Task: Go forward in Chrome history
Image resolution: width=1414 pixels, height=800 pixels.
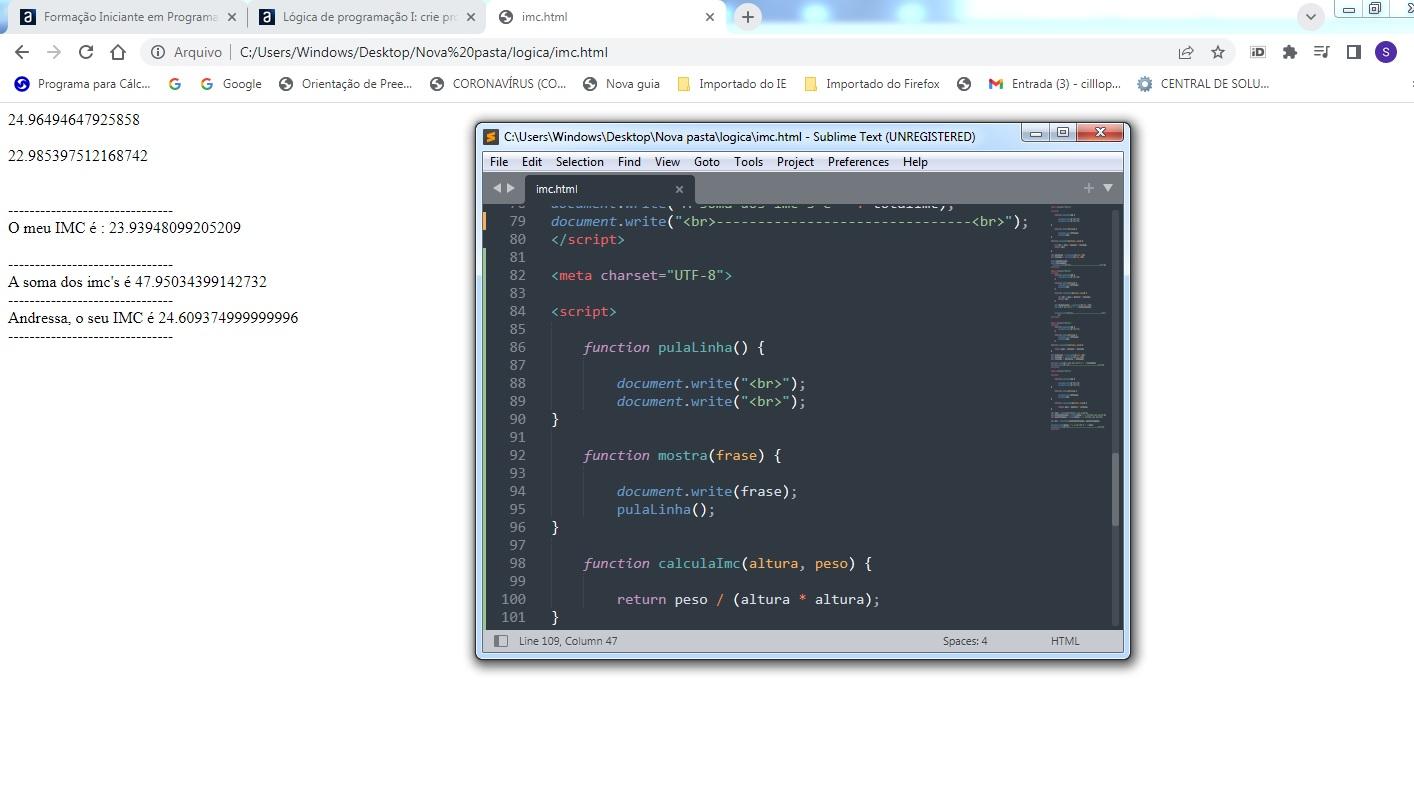Action: click(54, 52)
